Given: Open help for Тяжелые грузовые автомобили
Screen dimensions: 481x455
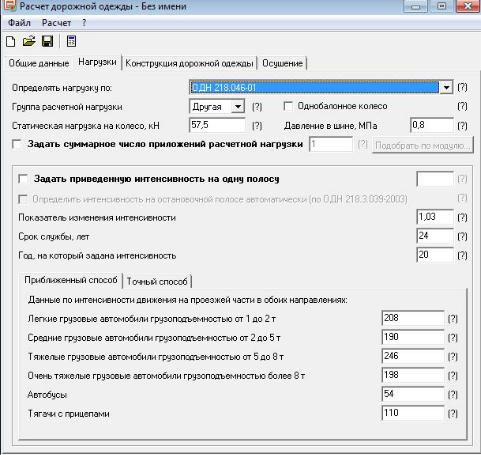Looking at the screenshot, I should pos(452,357).
